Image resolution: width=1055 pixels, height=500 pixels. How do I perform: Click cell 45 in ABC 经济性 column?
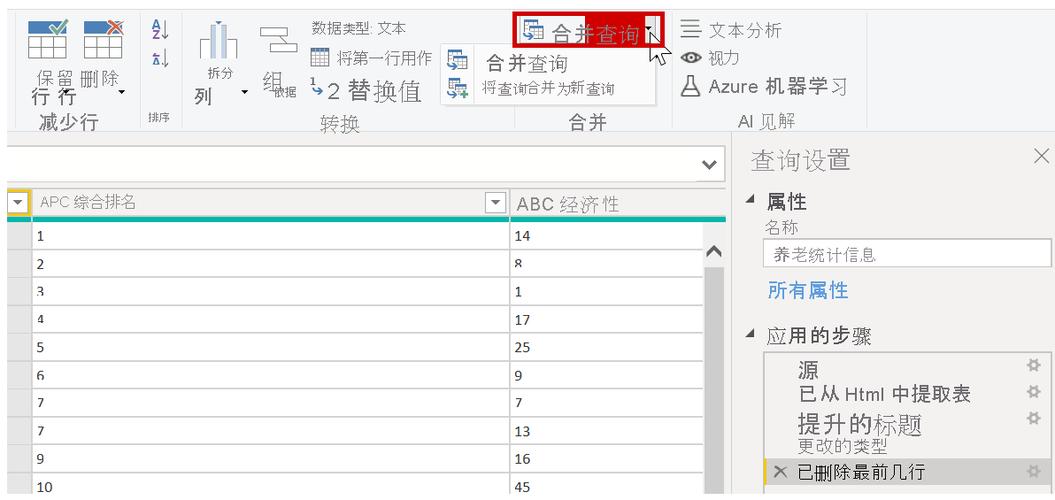pos(606,487)
